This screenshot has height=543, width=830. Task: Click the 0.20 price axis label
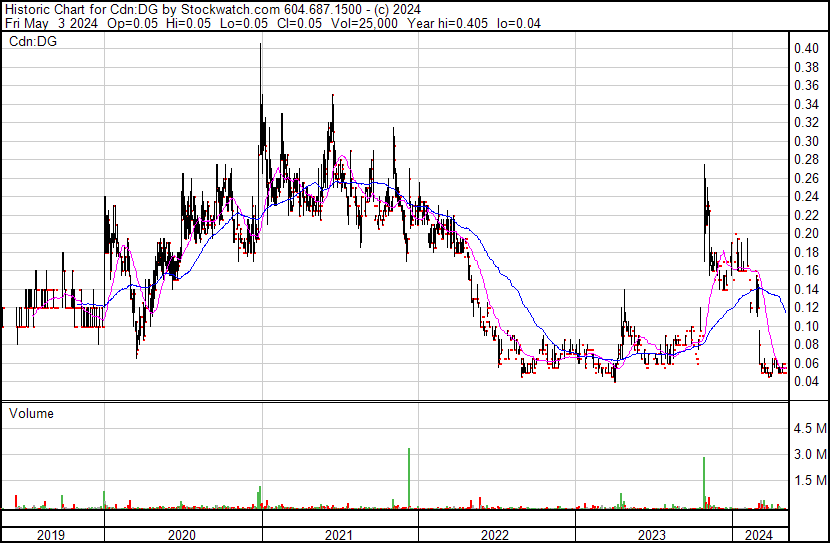[x=806, y=233]
